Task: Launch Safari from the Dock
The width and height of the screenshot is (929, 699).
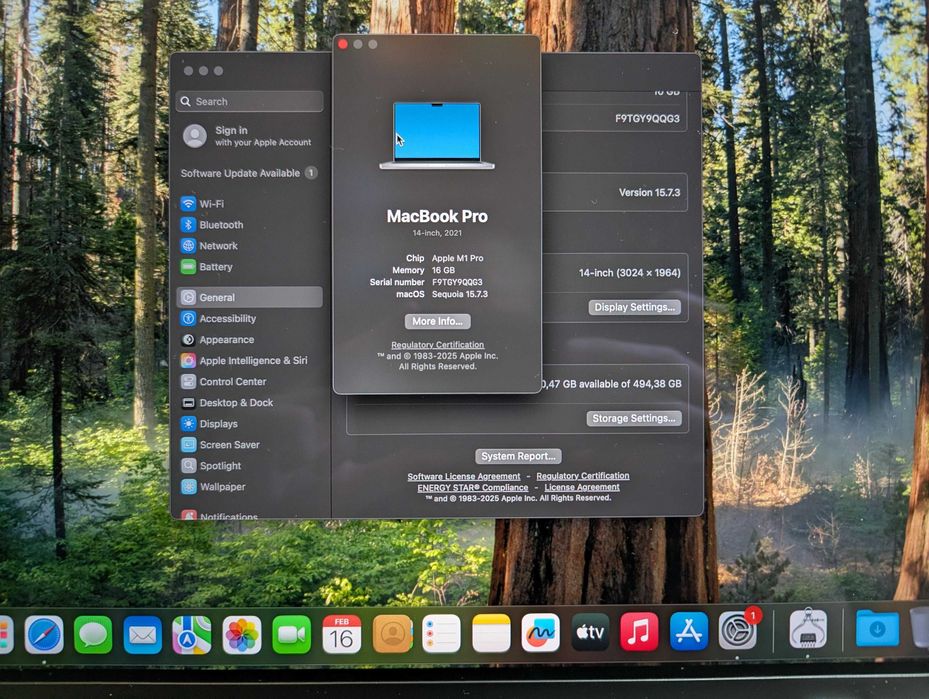Action: click(x=44, y=634)
